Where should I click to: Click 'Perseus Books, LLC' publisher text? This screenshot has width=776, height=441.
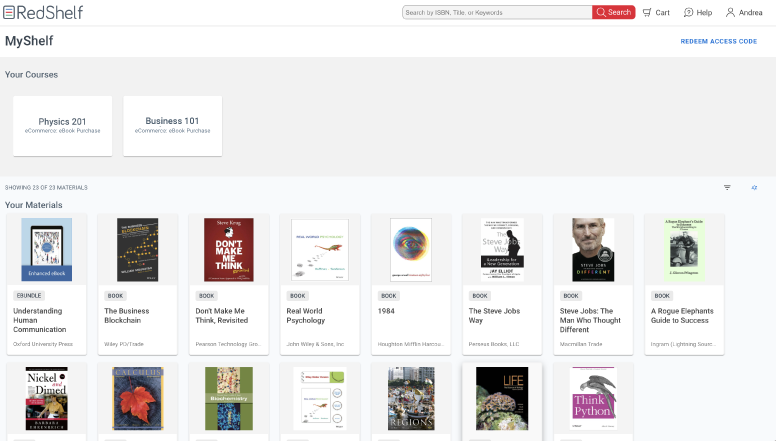point(494,344)
